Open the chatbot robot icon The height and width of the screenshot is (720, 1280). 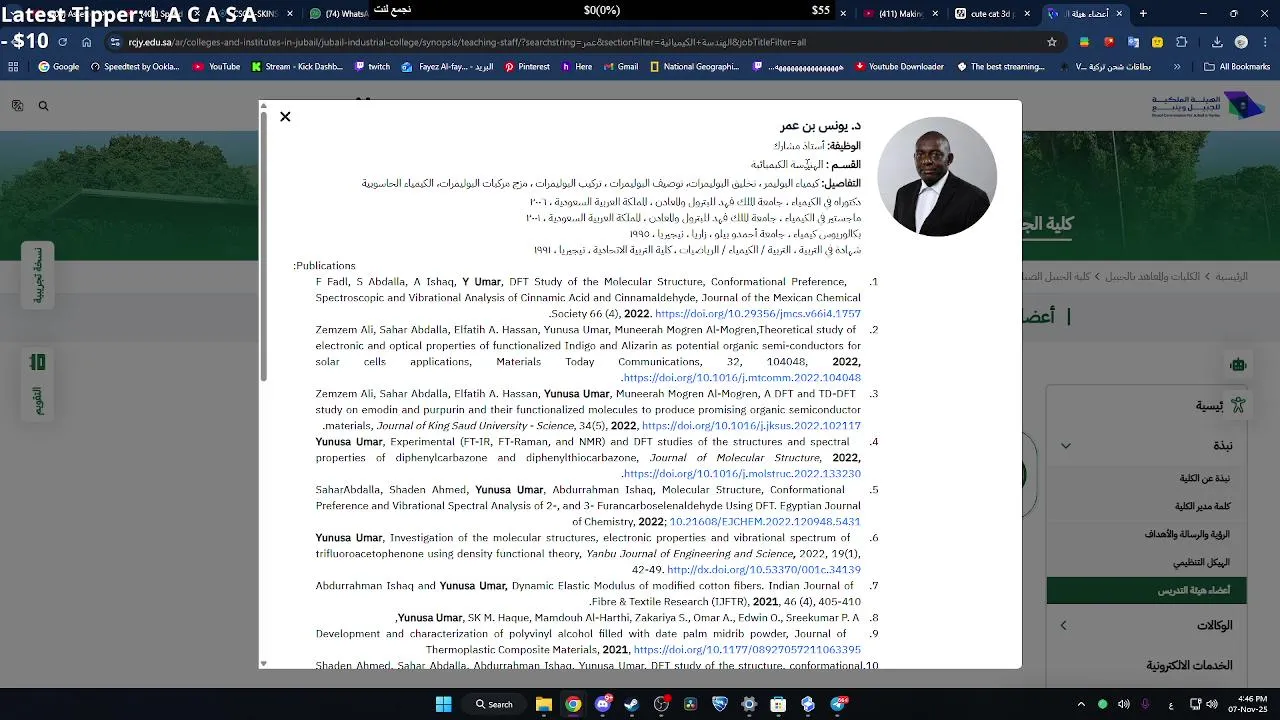1238,365
